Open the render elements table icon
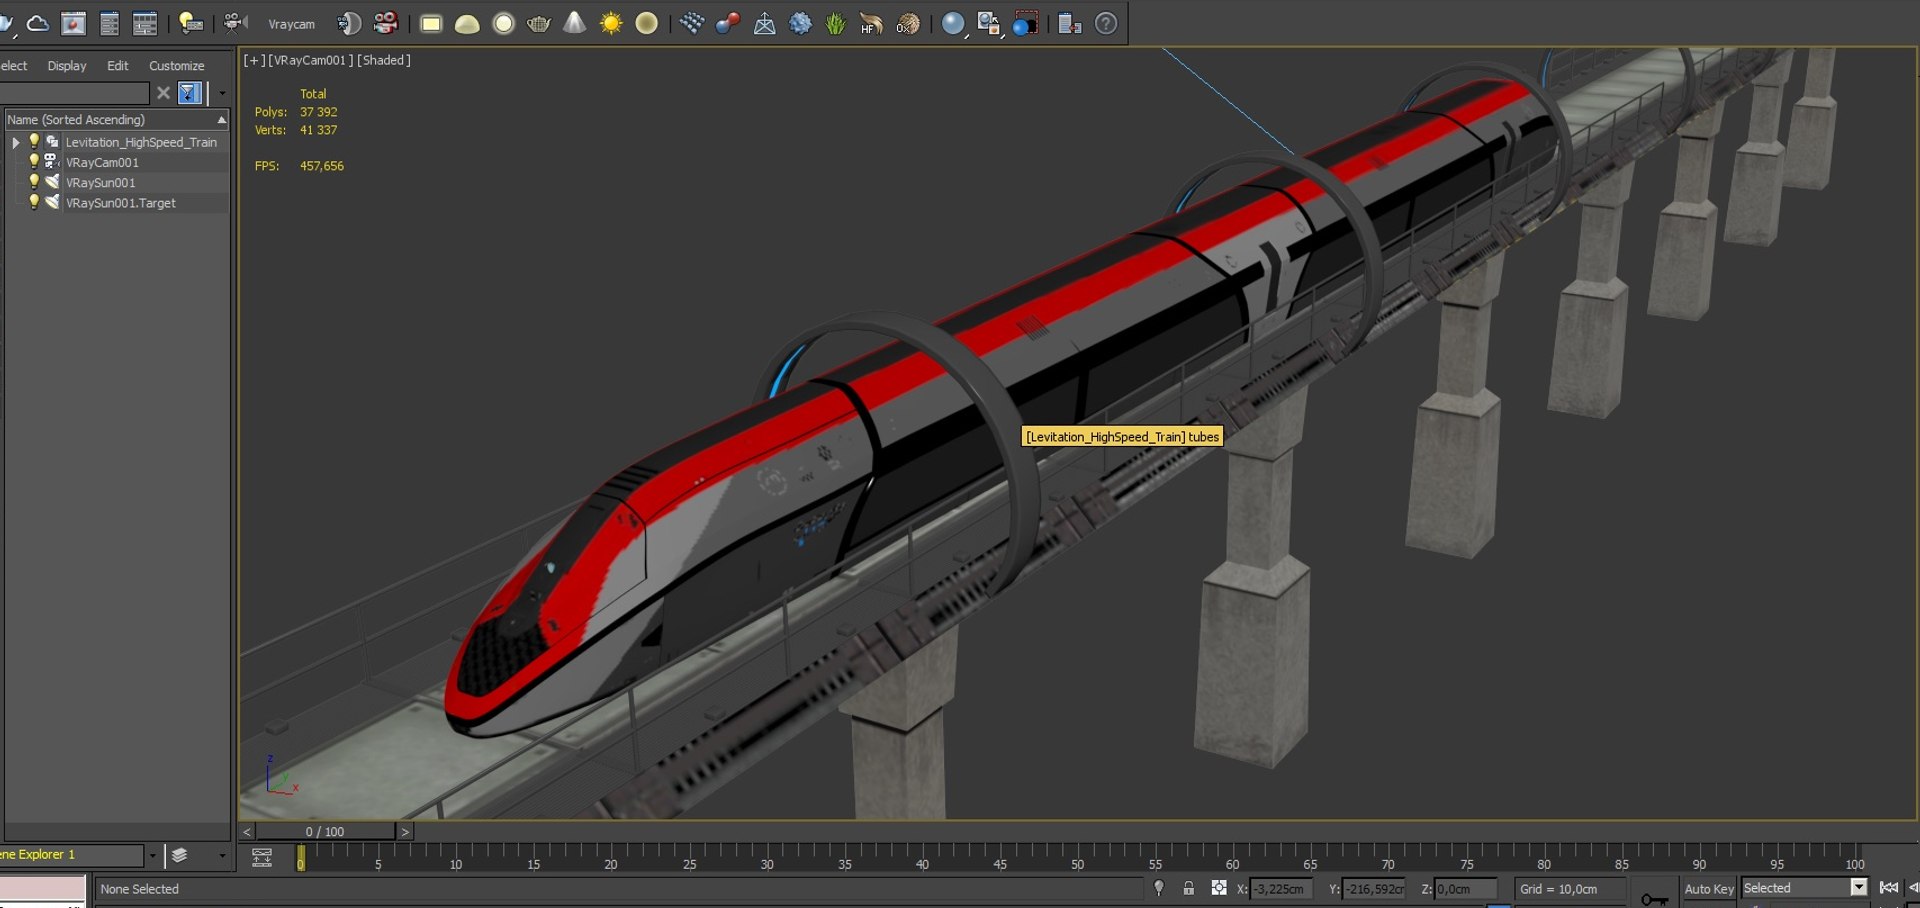The width and height of the screenshot is (1920, 908). click(x=145, y=23)
